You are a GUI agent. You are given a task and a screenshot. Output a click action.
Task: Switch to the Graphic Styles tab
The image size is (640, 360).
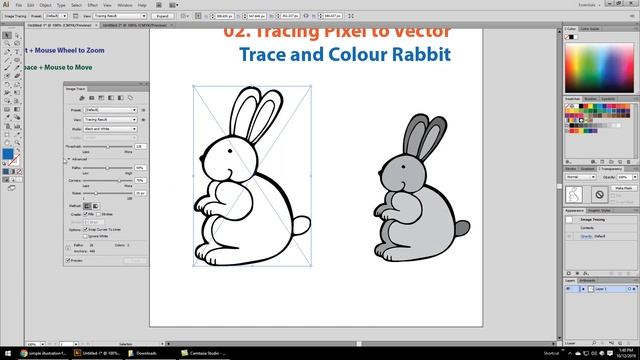(x=599, y=211)
